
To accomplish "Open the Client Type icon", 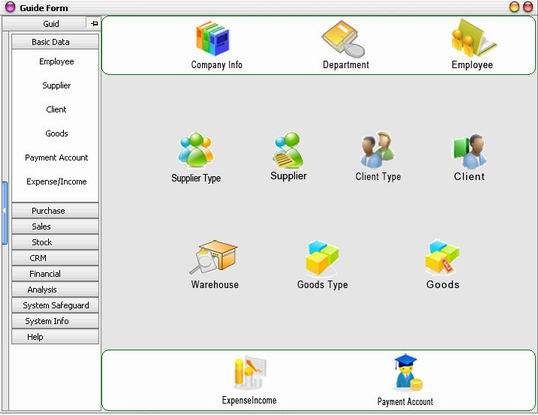I will click(377, 150).
